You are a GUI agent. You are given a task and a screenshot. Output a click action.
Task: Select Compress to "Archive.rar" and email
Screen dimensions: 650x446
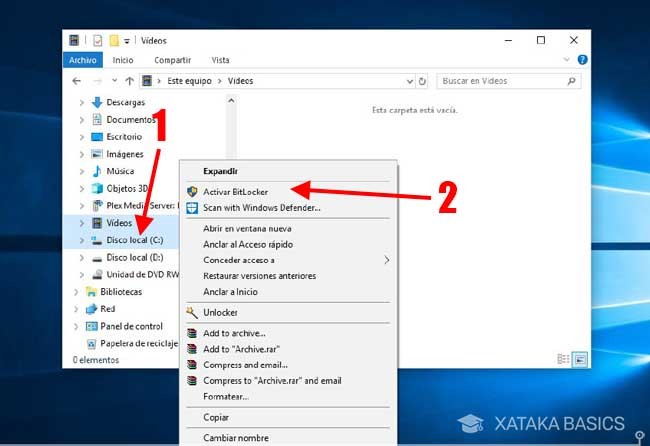click(289, 381)
